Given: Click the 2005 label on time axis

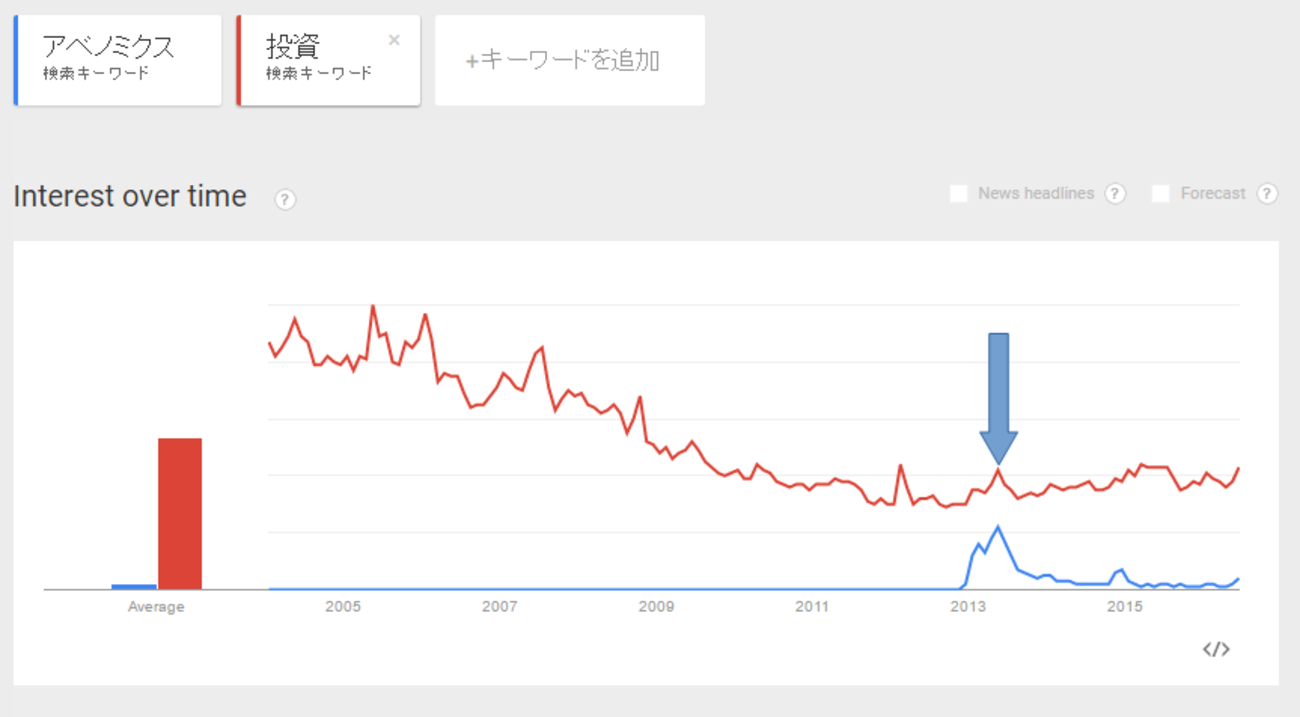Looking at the screenshot, I should 342,607.
